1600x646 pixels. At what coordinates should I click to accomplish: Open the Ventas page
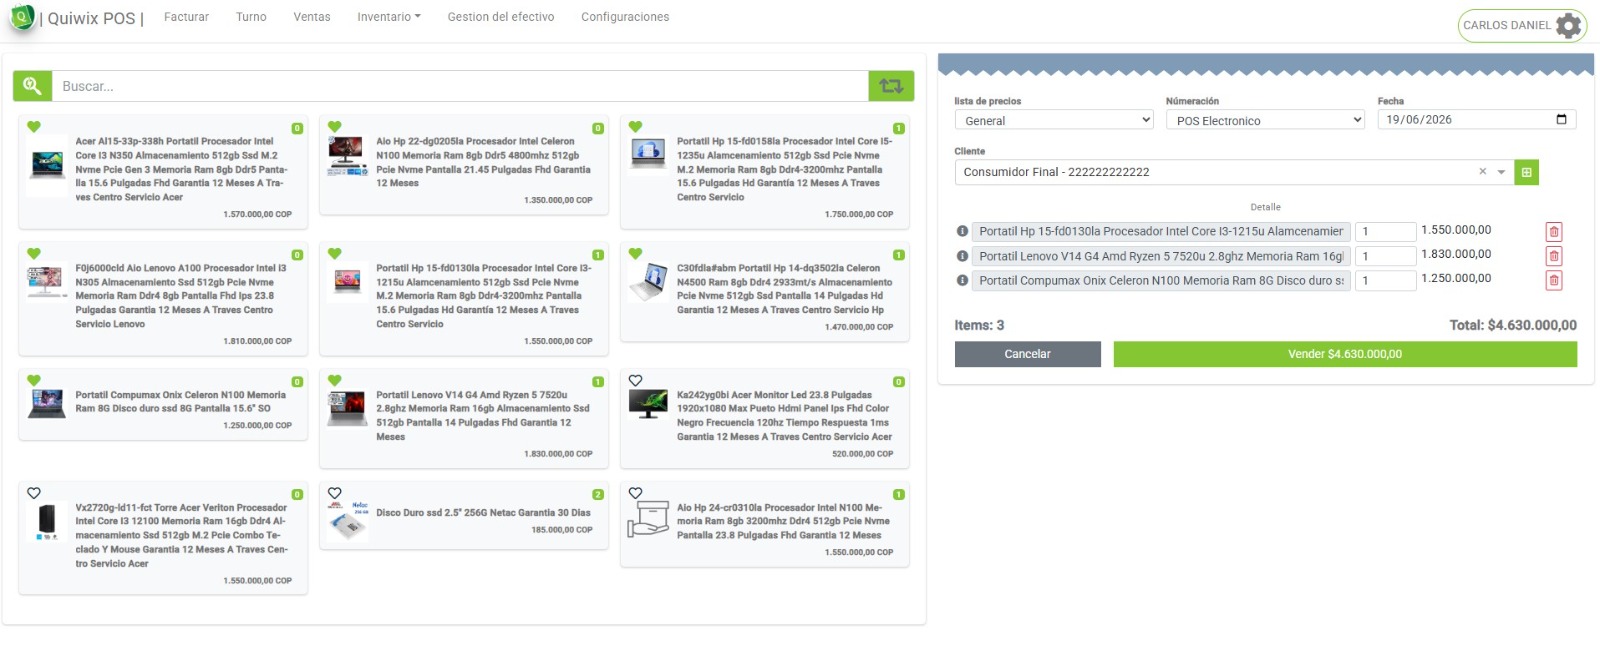(x=312, y=17)
